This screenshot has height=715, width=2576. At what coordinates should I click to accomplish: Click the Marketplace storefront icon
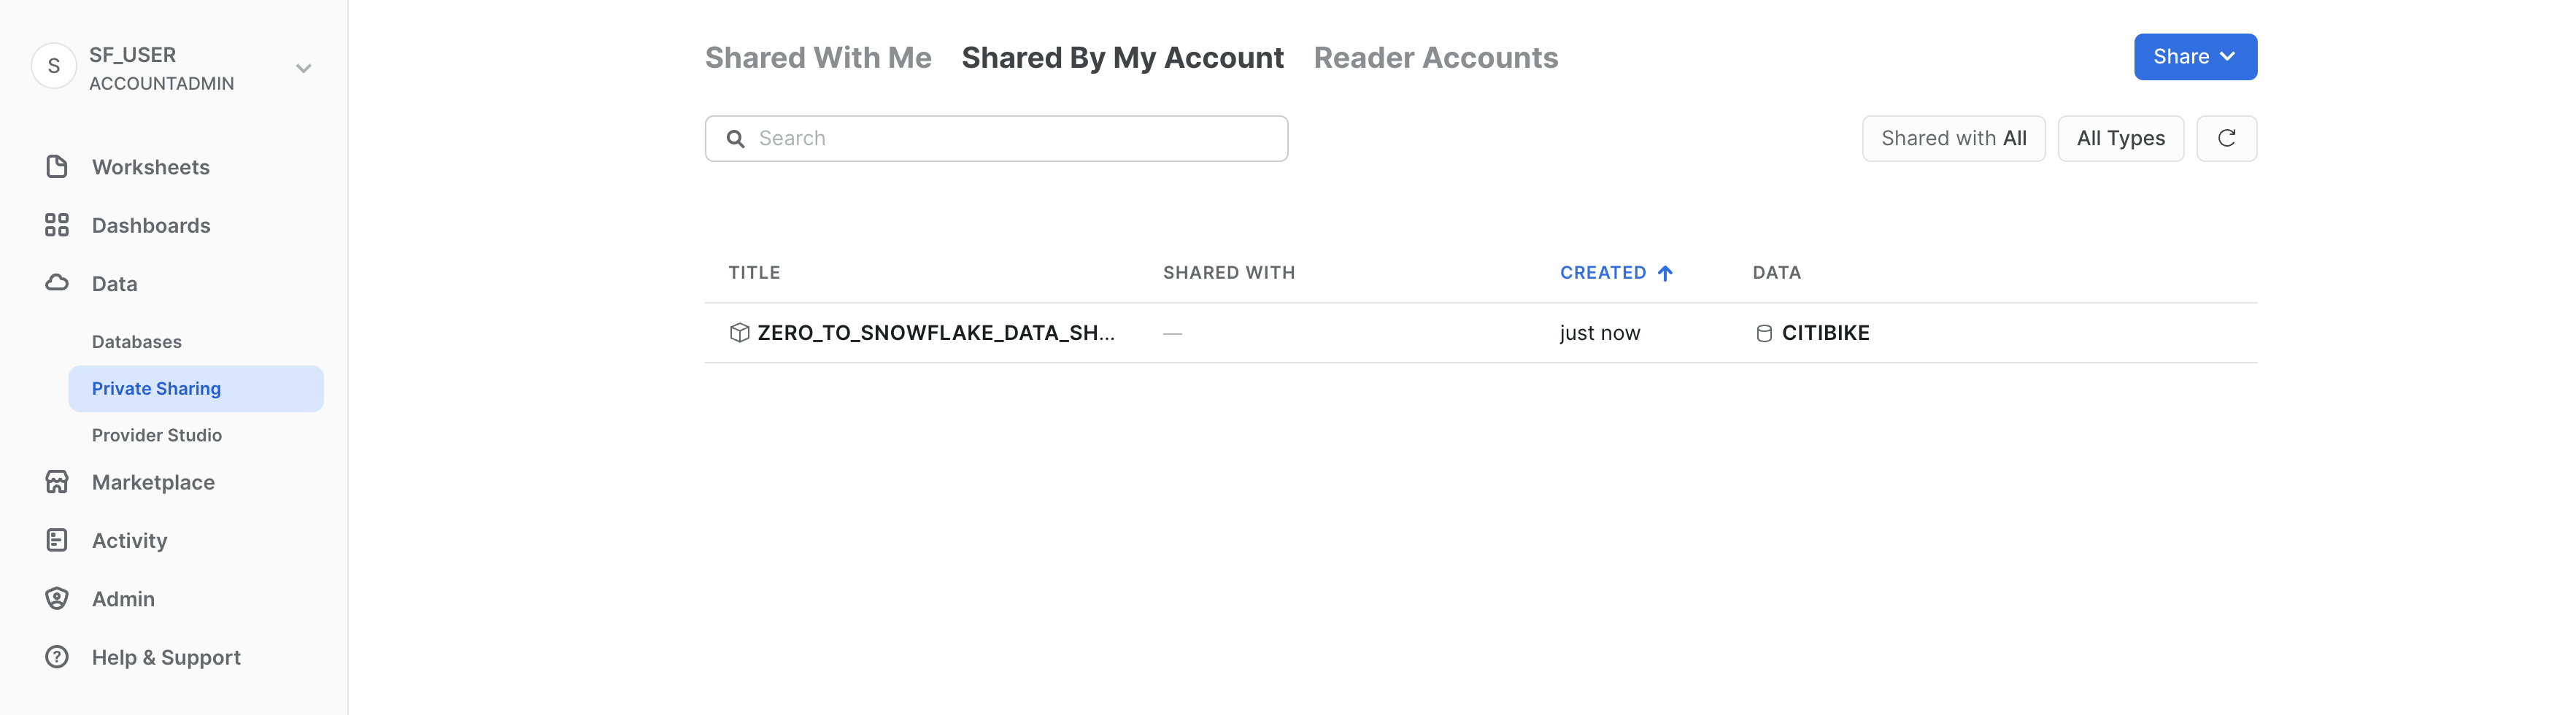[x=57, y=482]
